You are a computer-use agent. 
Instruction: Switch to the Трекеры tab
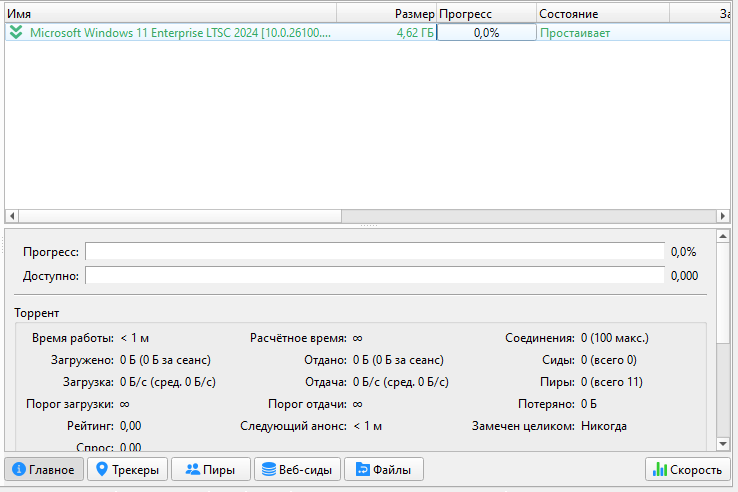coord(128,469)
